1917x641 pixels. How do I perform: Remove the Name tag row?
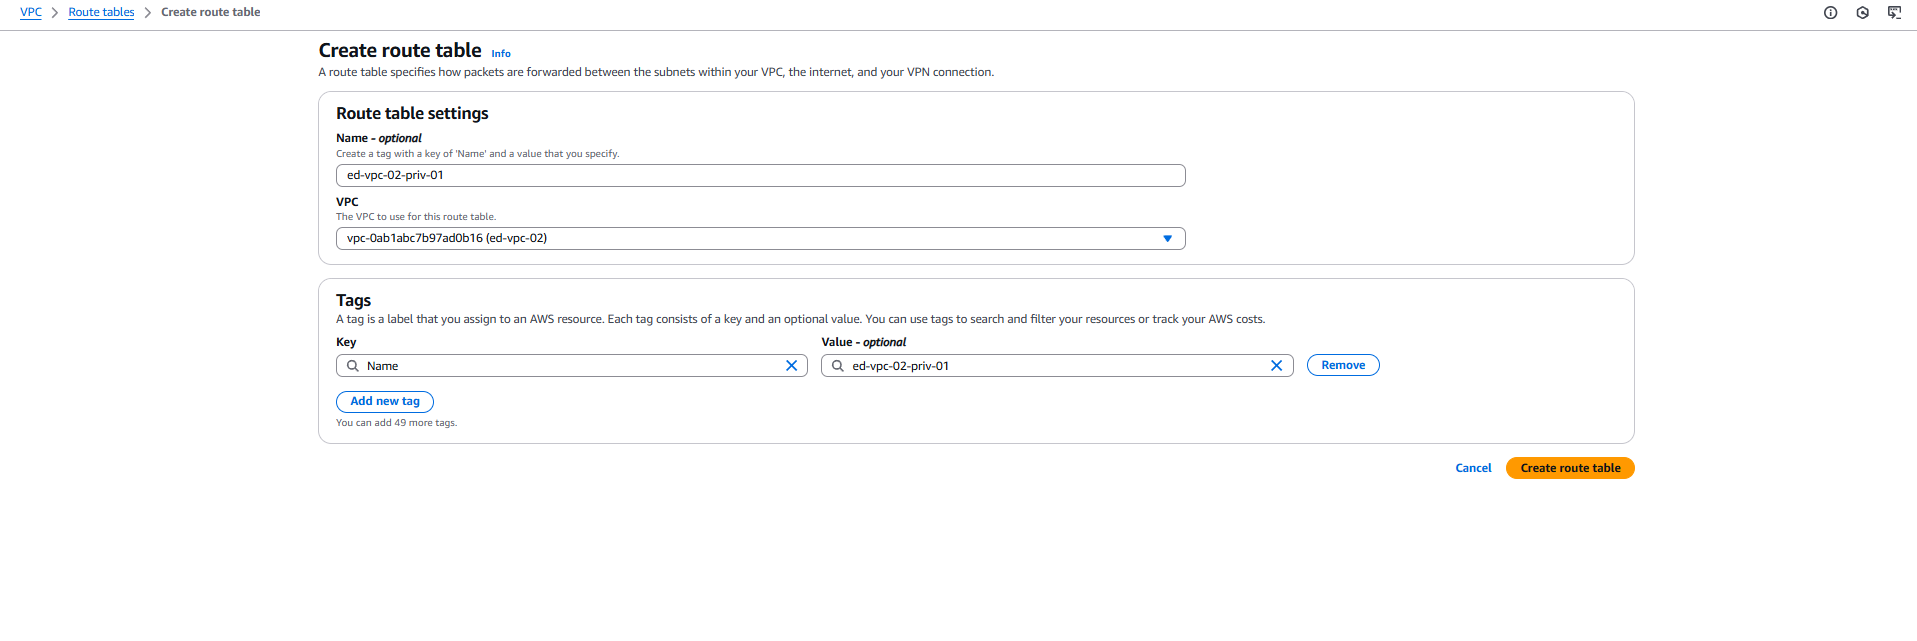coord(1343,365)
